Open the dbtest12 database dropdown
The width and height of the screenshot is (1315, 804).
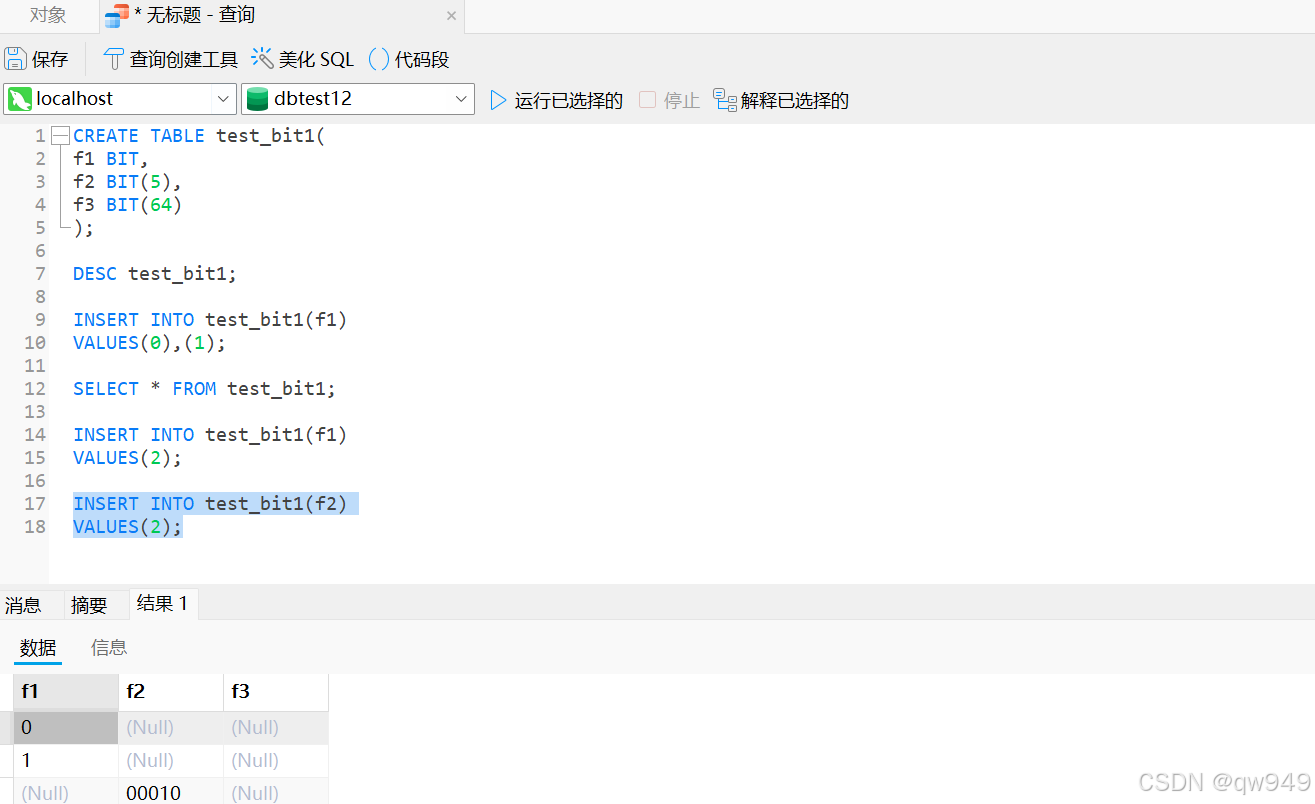462,99
